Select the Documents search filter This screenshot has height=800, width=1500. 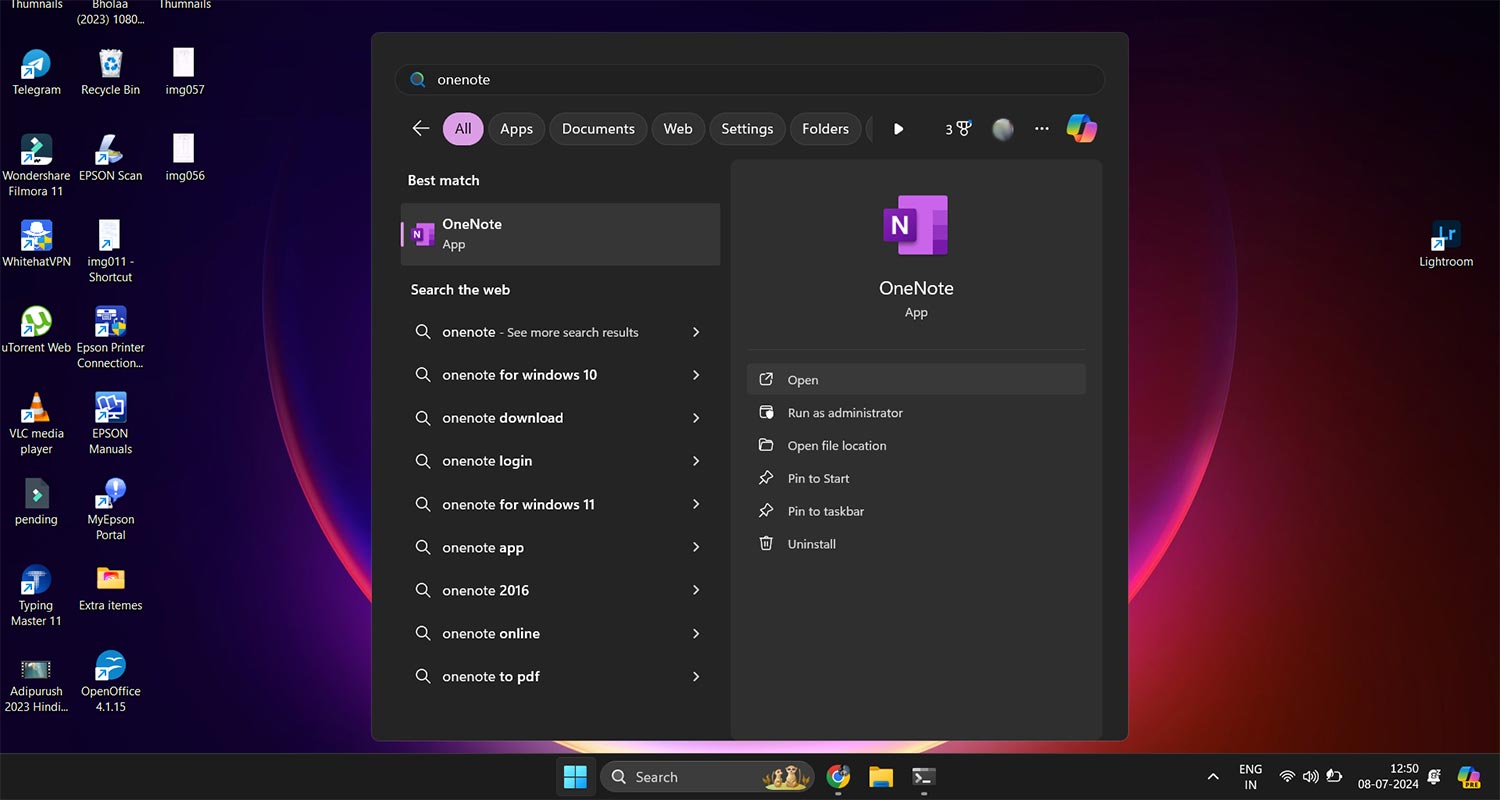(597, 128)
